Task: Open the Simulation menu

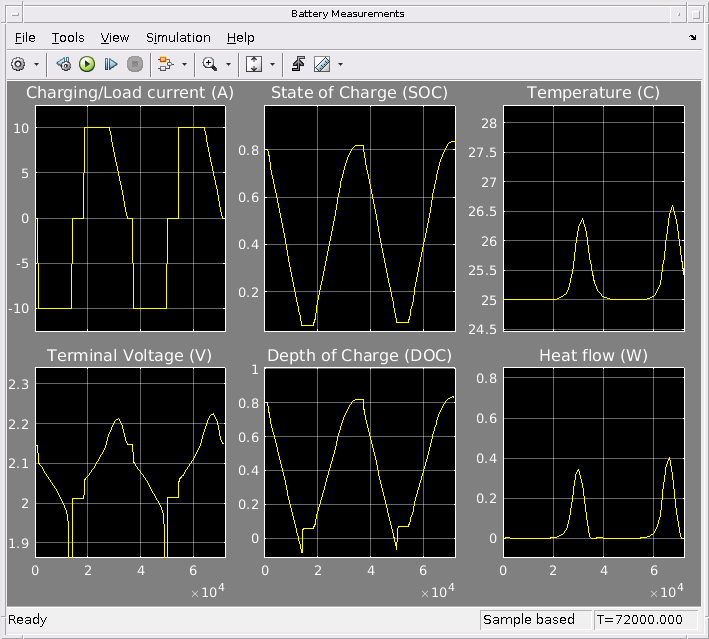Action: pyautogui.click(x=178, y=37)
